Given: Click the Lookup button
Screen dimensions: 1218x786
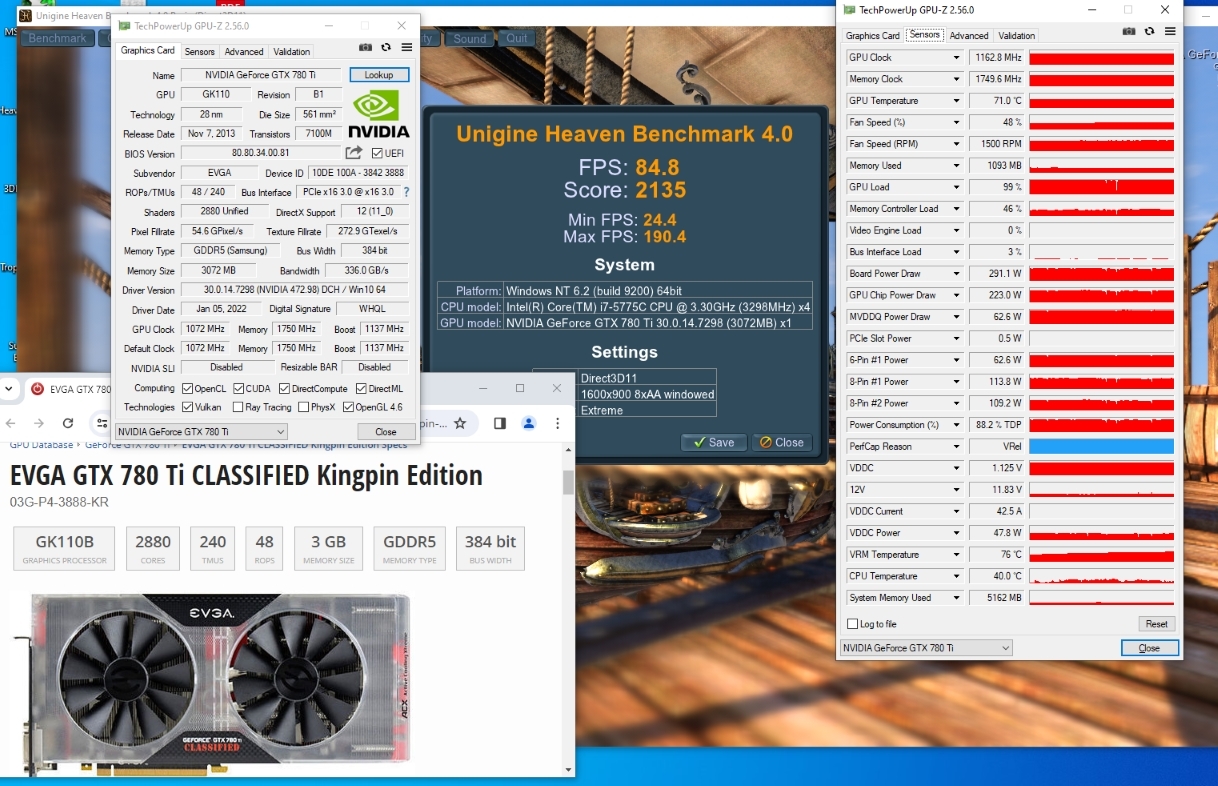Looking at the screenshot, I should point(379,75).
